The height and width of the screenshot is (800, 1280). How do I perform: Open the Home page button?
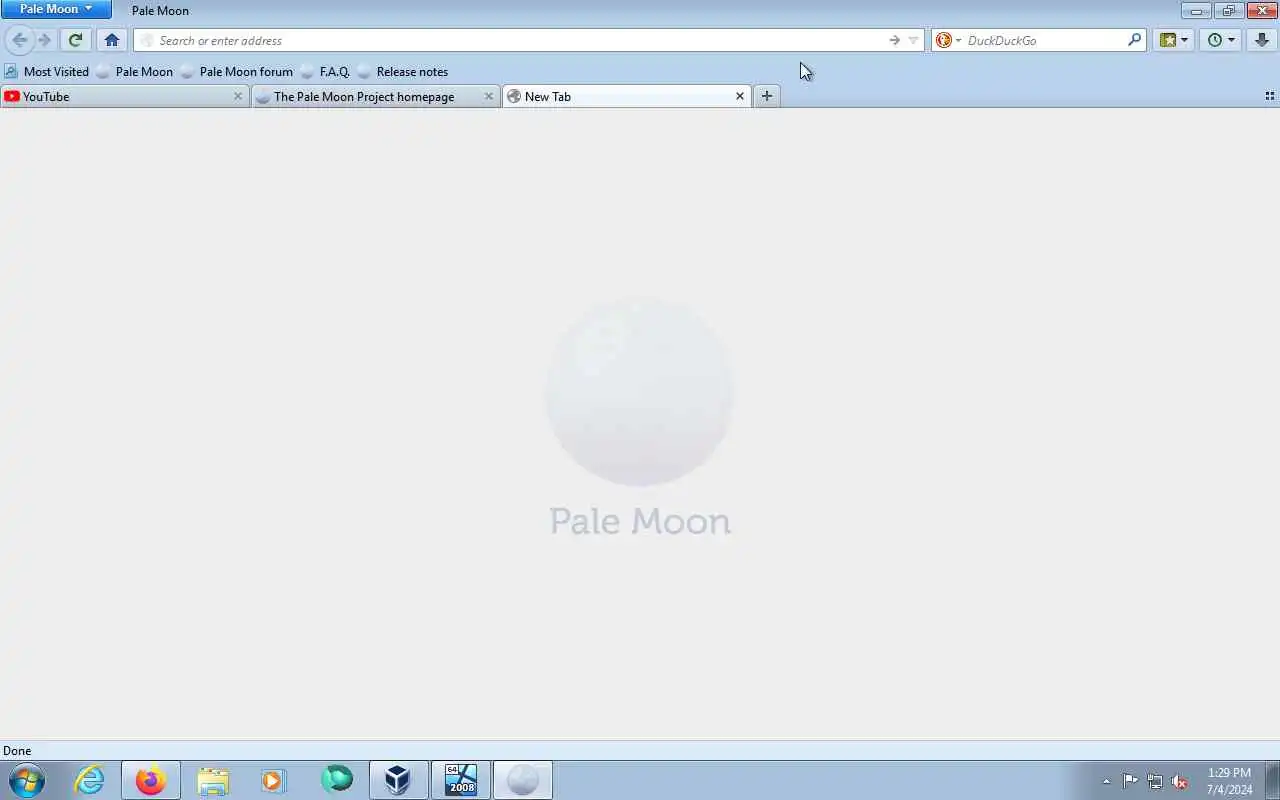[112, 40]
